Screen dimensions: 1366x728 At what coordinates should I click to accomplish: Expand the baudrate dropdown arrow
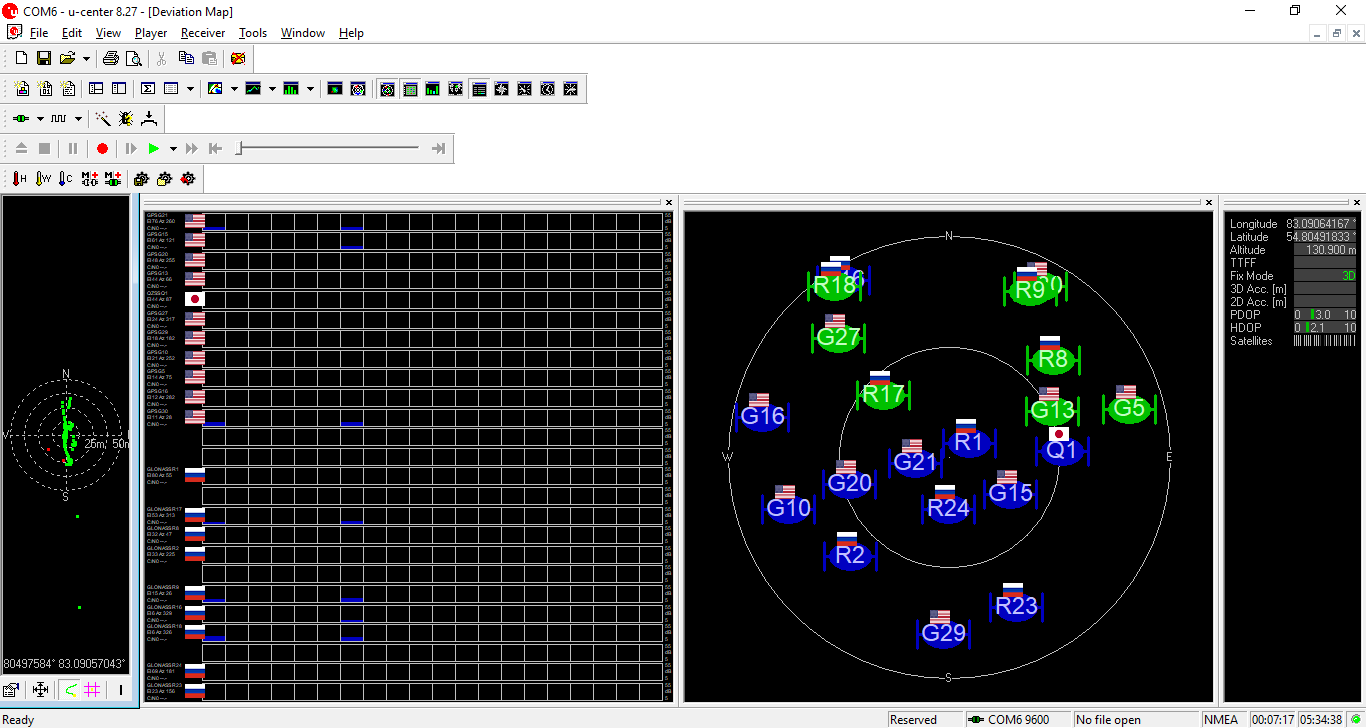pos(80,119)
